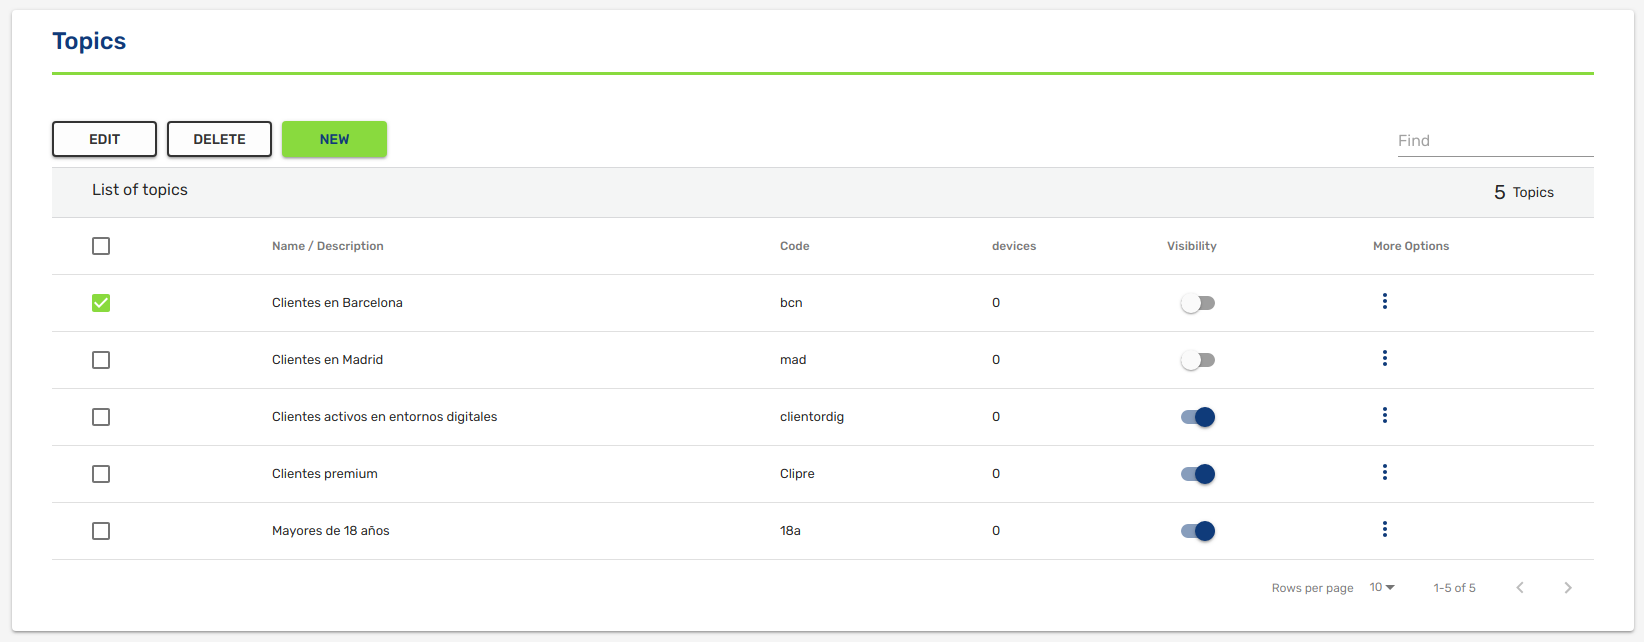Check the Mayores de 18 años checkbox
Image resolution: width=1644 pixels, height=642 pixels.
point(101,531)
